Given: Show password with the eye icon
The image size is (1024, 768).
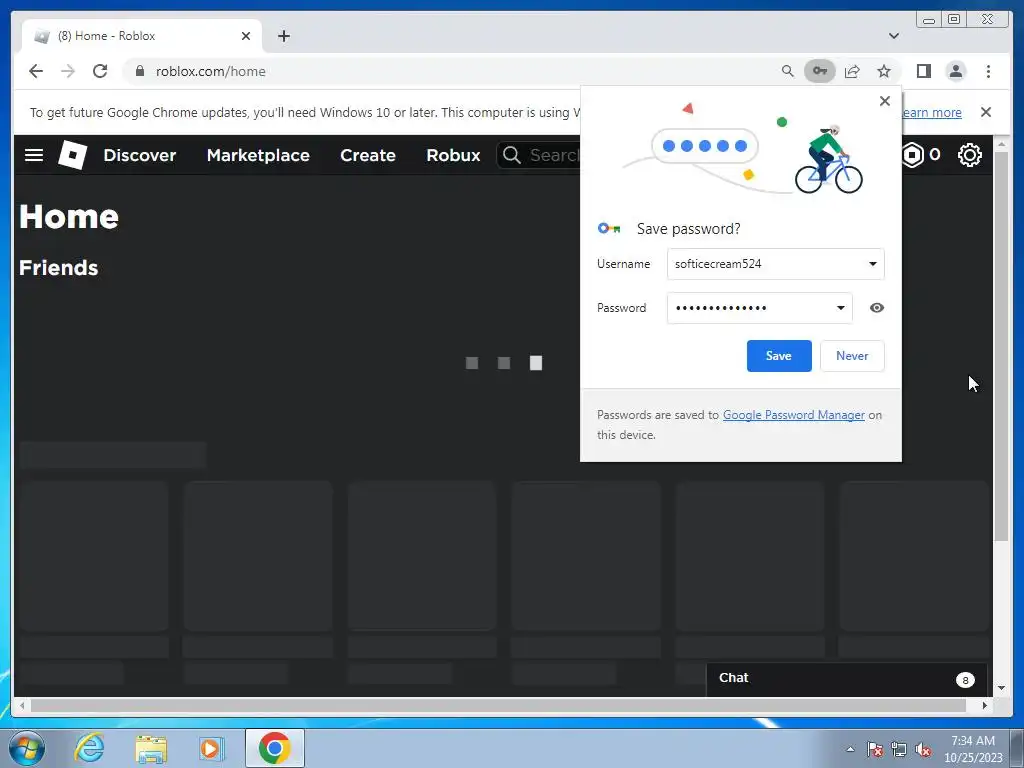Looking at the screenshot, I should [x=876, y=308].
